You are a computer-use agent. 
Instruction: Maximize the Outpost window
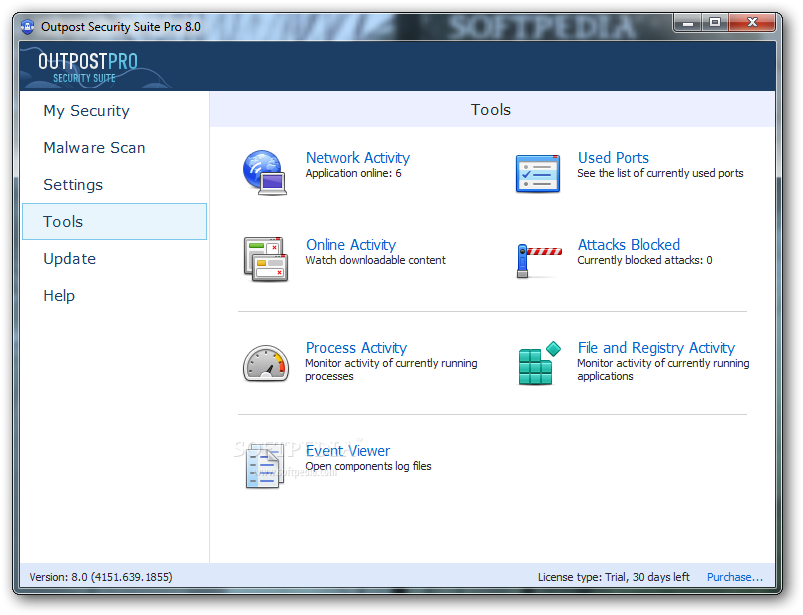coord(715,23)
